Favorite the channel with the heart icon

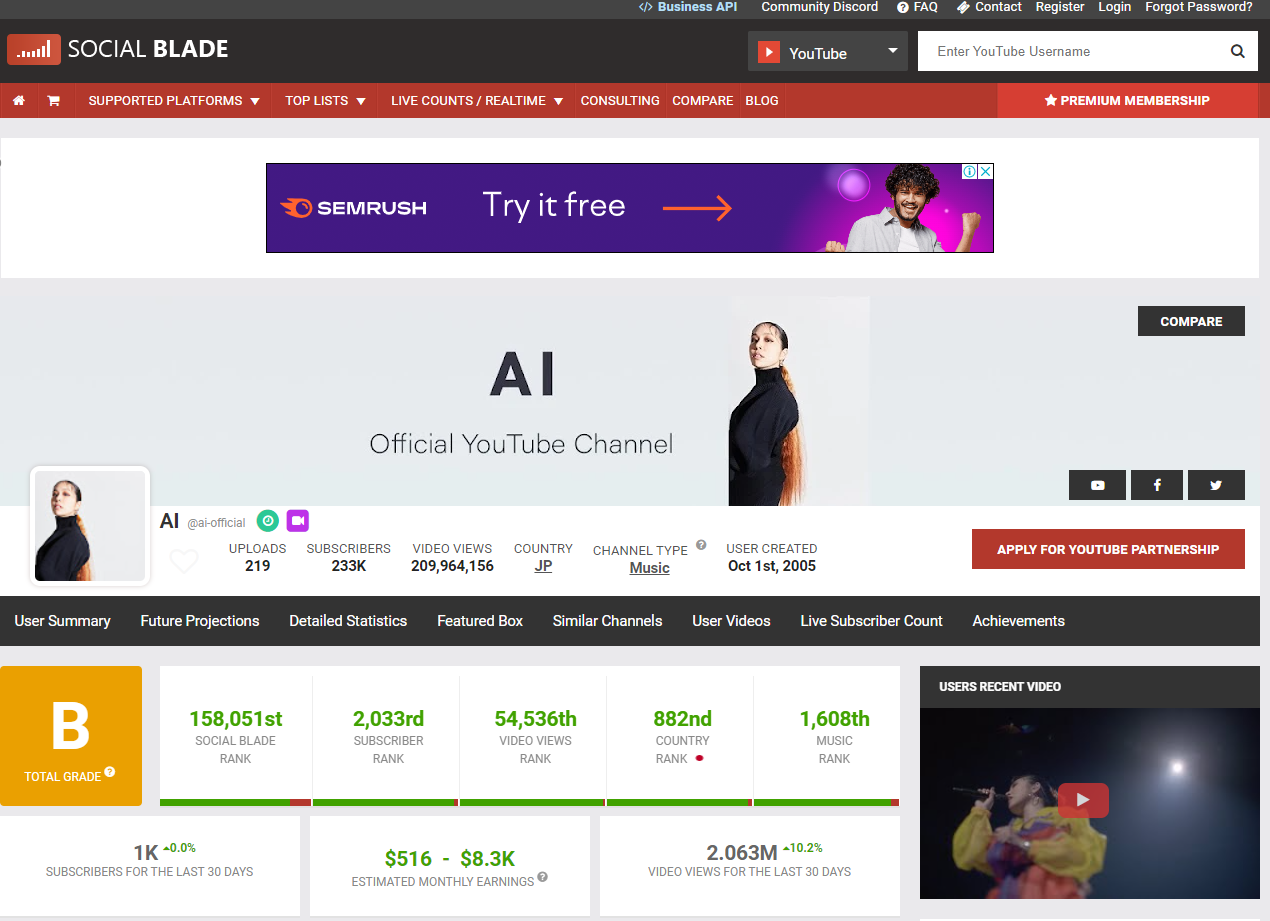[x=184, y=561]
